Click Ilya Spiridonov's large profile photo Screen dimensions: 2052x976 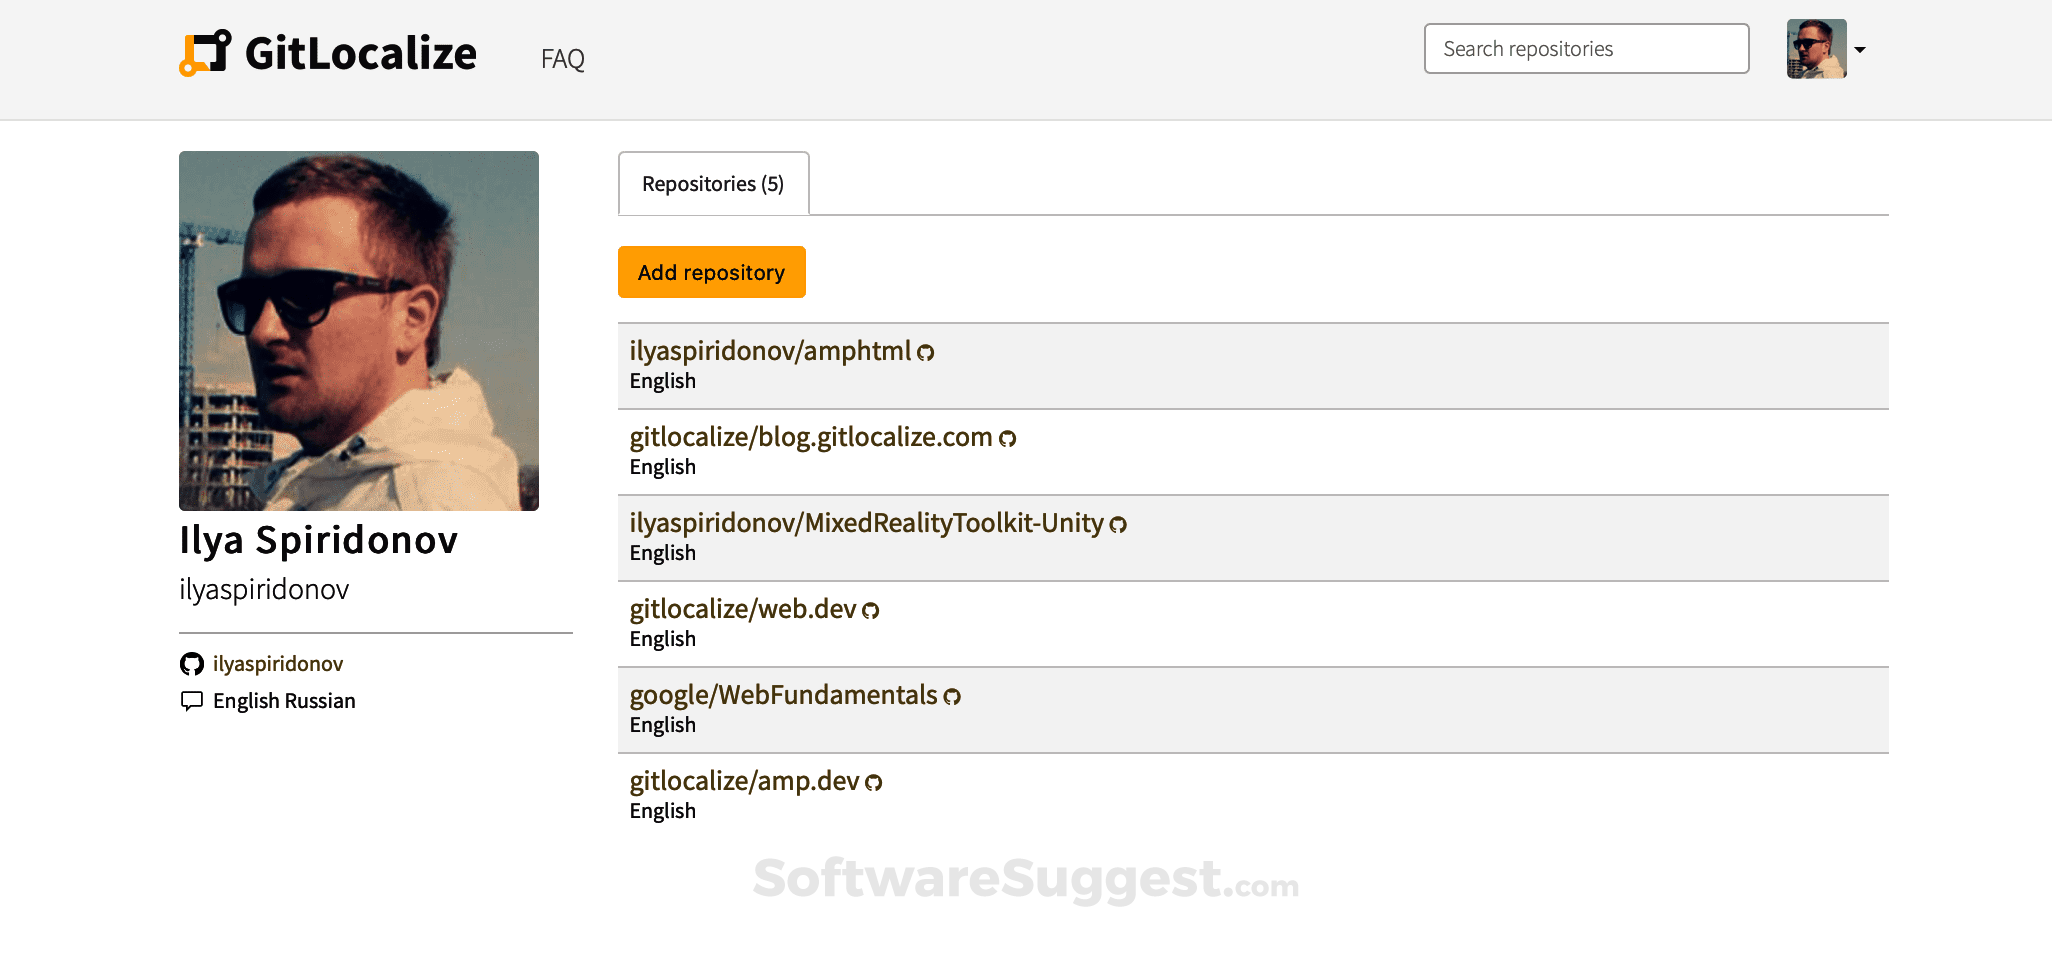[358, 331]
